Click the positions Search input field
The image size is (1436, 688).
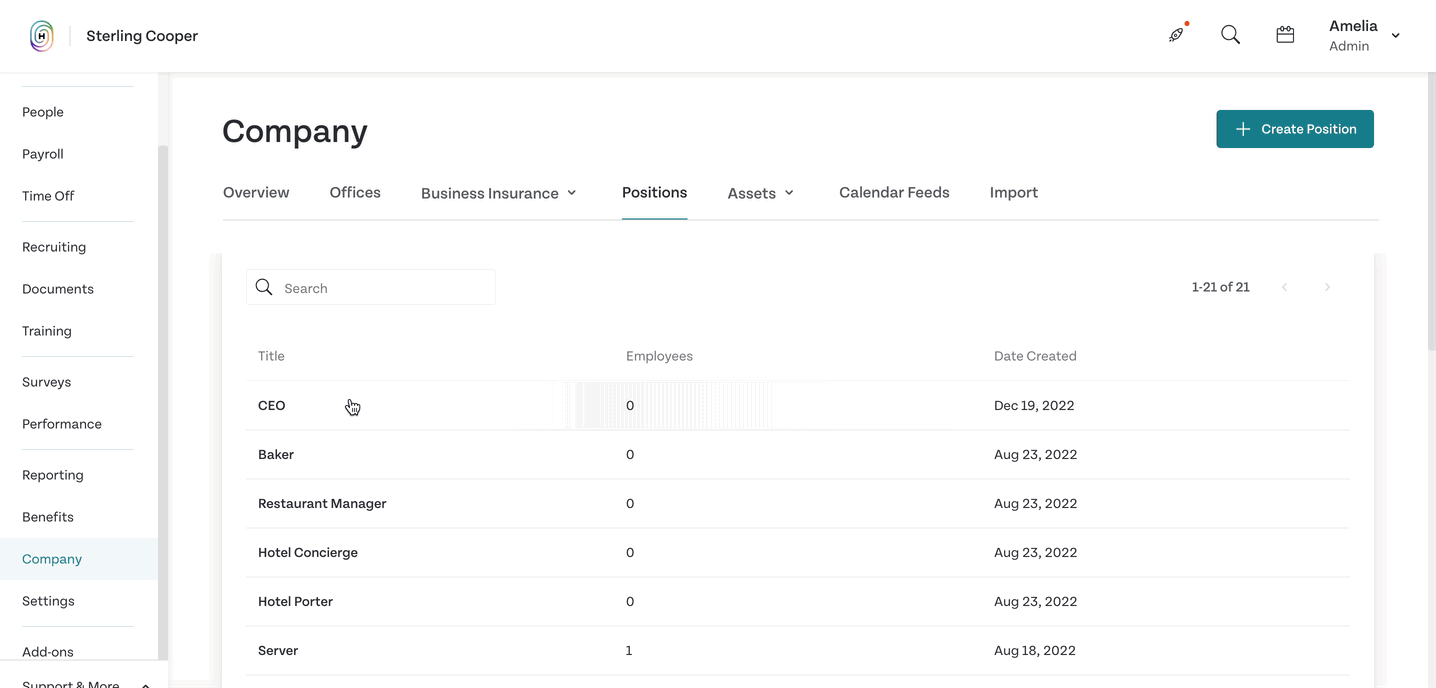coord(371,288)
